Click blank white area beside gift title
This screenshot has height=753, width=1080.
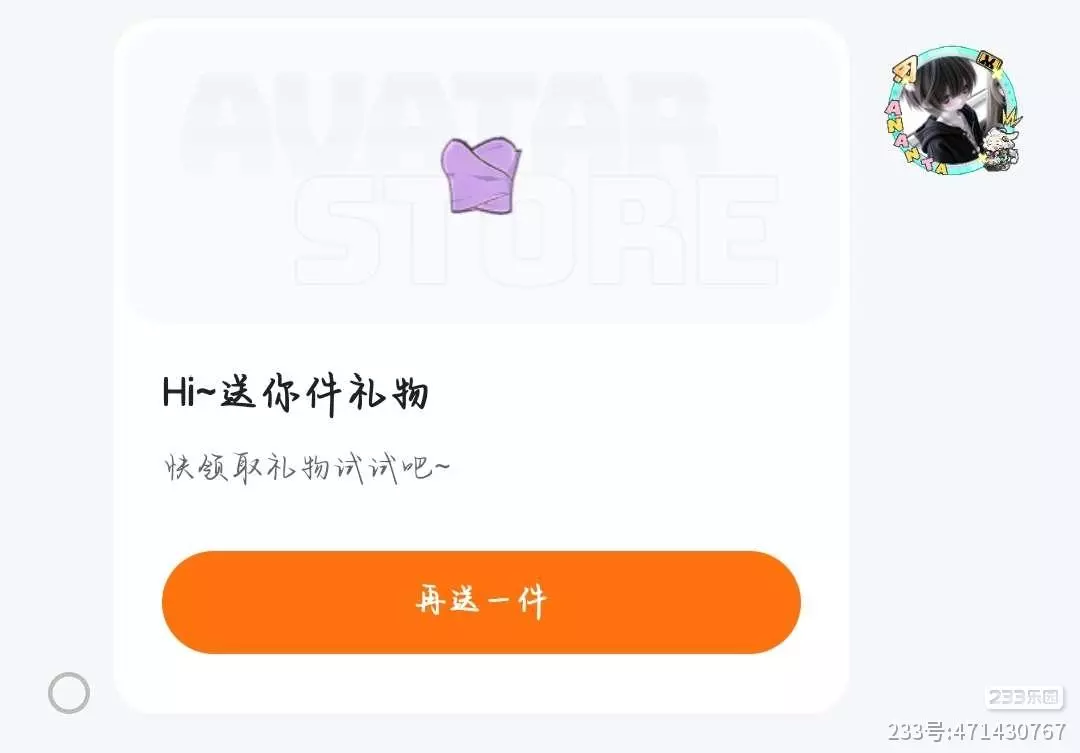pyautogui.click(x=620, y=394)
